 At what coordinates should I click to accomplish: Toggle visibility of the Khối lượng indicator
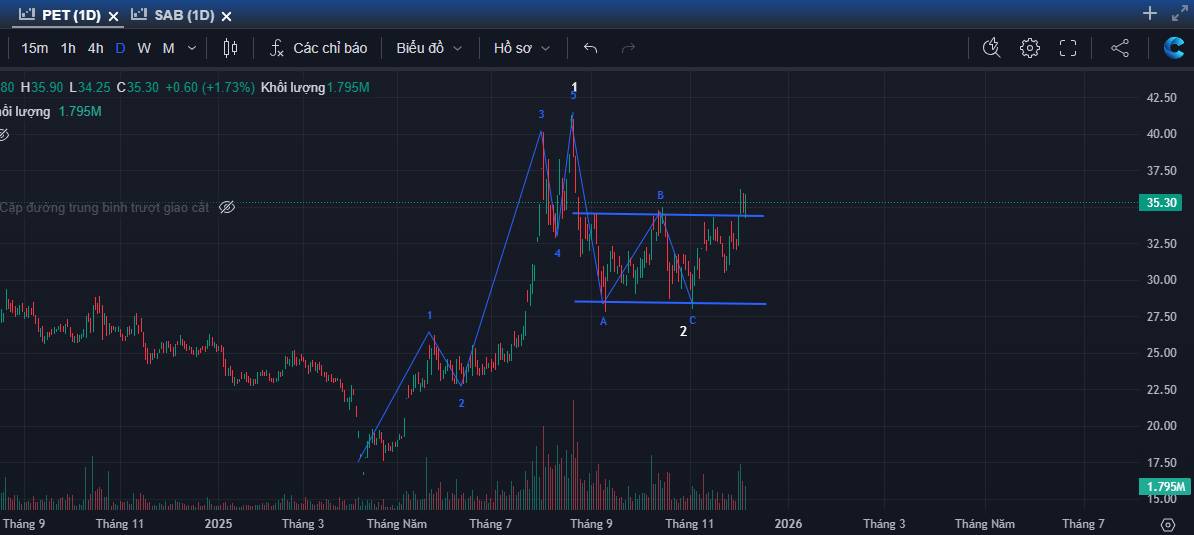(x=3, y=135)
